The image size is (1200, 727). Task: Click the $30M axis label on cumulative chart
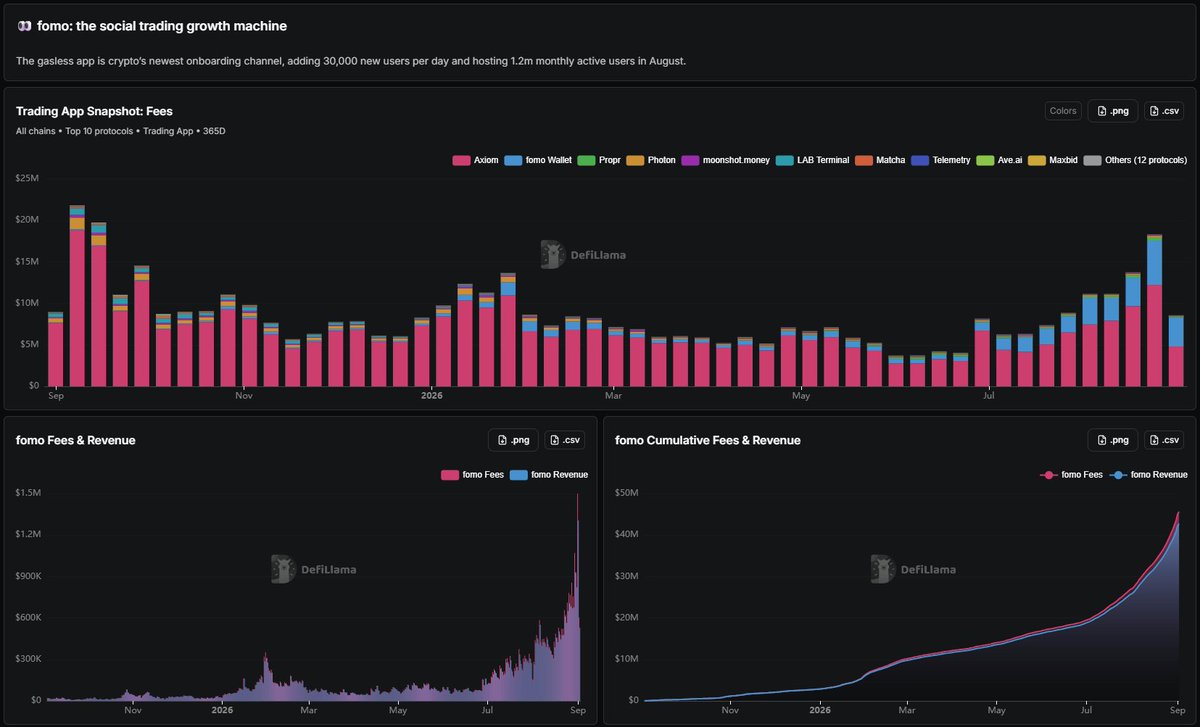click(x=626, y=576)
